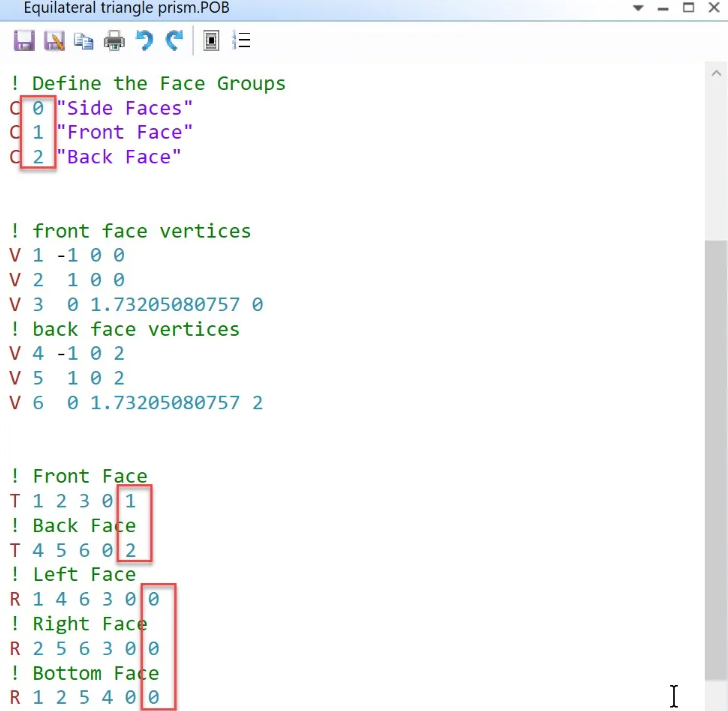Click the Copy icon in toolbar
Image resolution: width=728 pixels, height=711 pixels.
(x=84, y=41)
